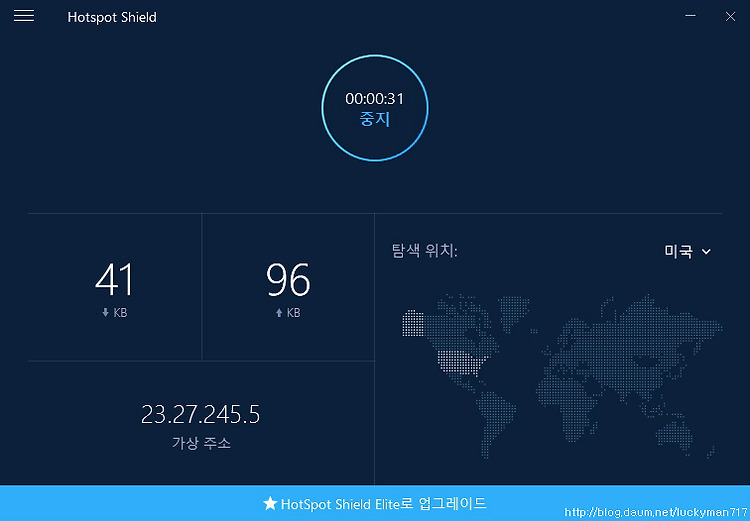Viewport: 750px width, 521px height.
Task: Click the 가상 주소 label
Action: click(201, 443)
